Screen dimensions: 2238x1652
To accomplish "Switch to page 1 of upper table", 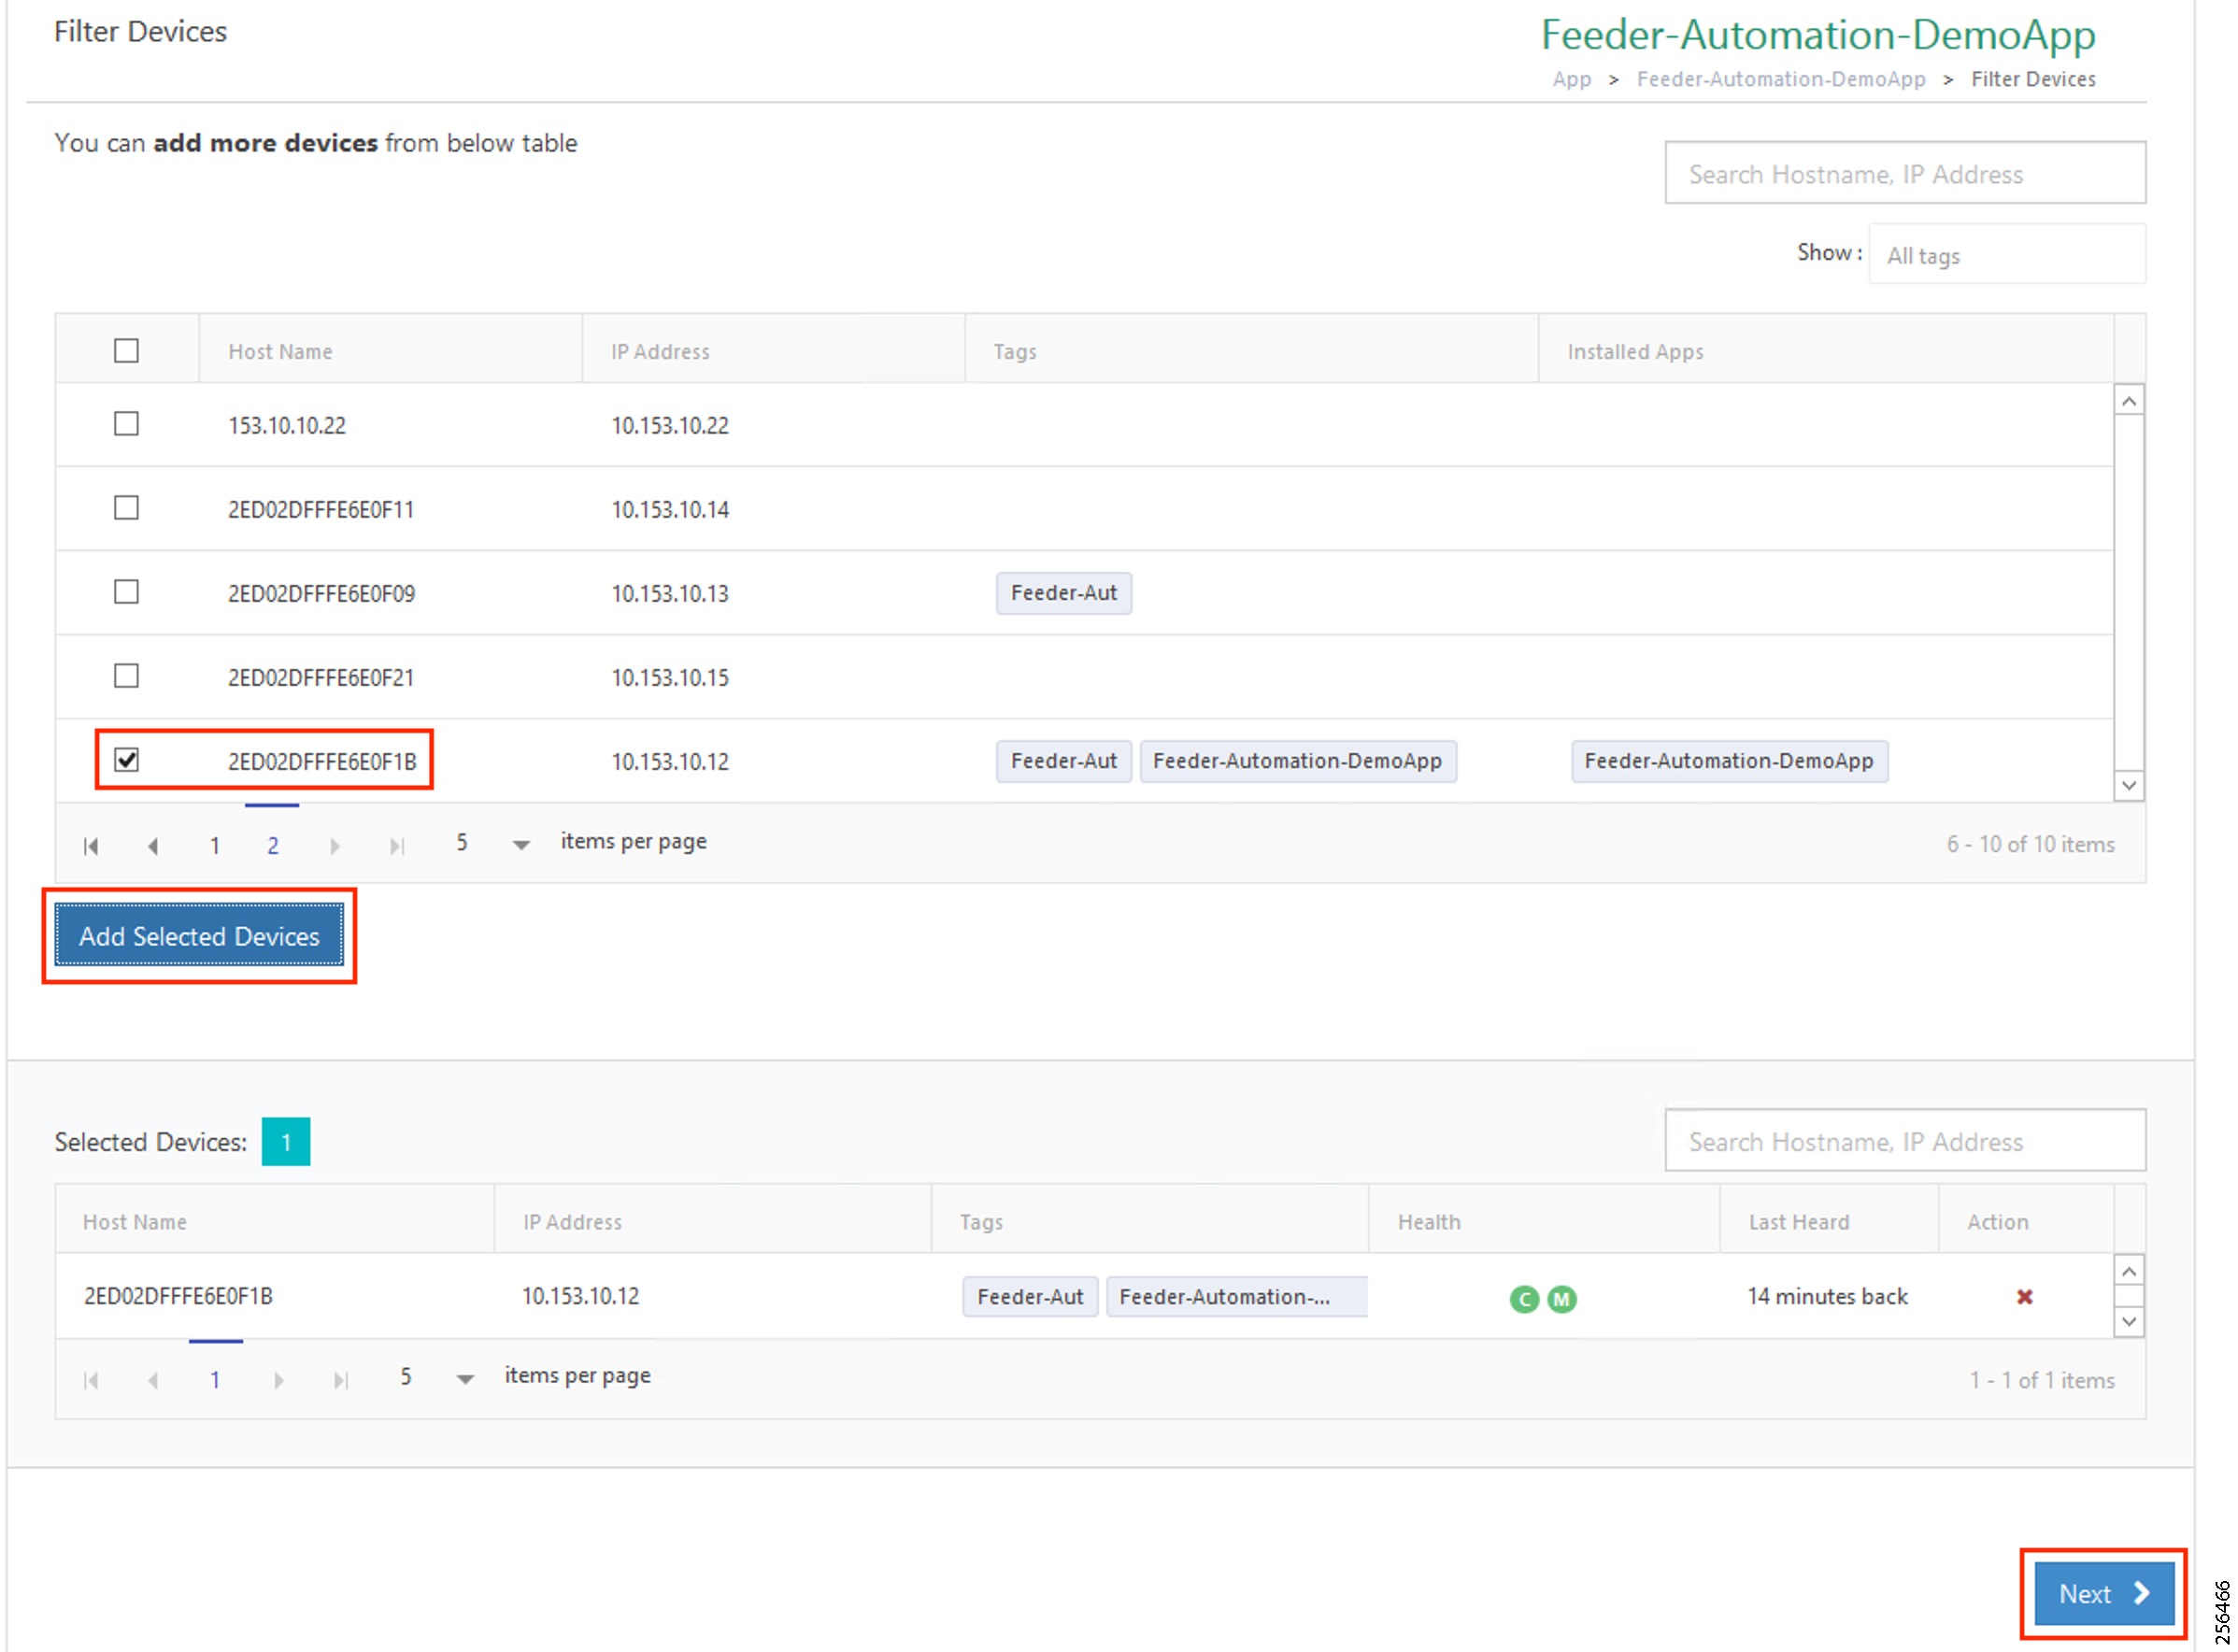I will click(x=214, y=846).
